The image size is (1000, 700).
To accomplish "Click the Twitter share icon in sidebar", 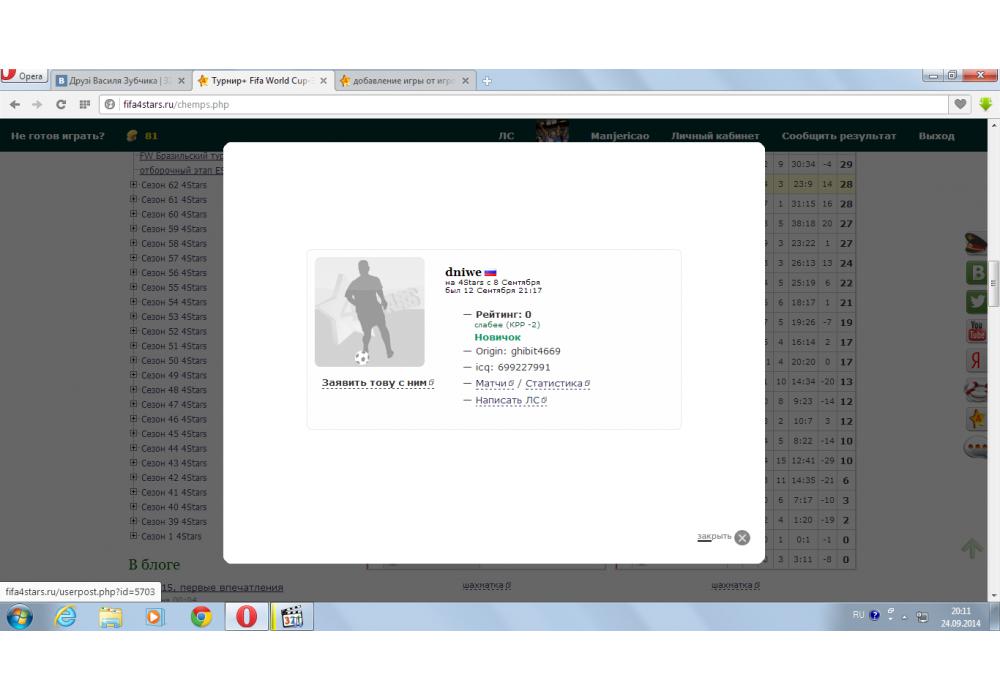I will [x=976, y=301].
